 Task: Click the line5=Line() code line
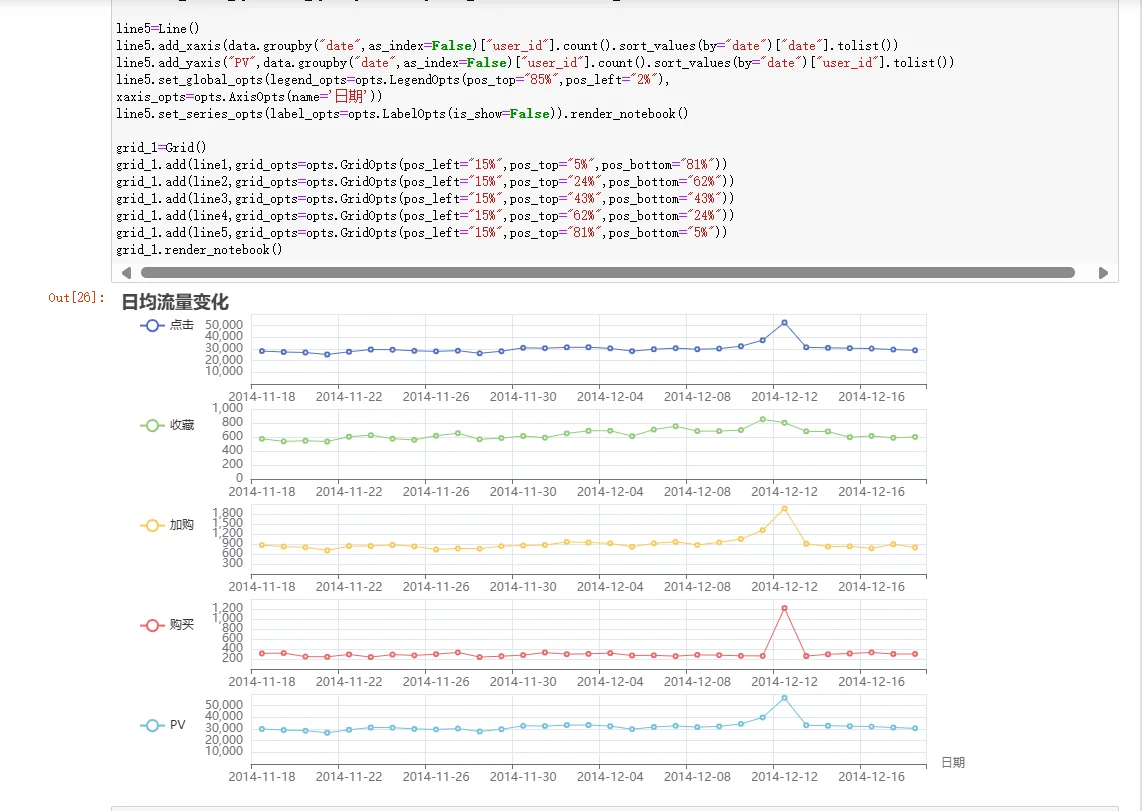(x=157, y=28)
